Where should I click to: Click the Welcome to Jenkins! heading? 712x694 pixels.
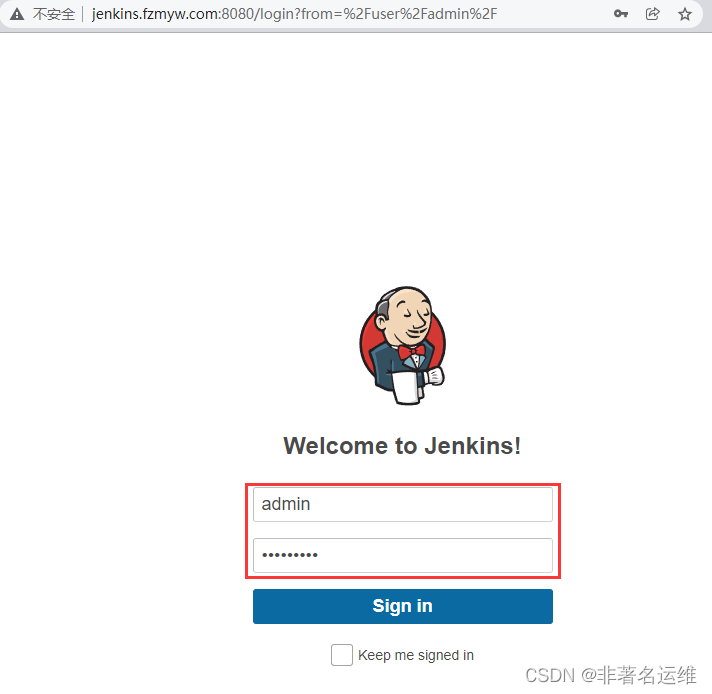(402, 446)
